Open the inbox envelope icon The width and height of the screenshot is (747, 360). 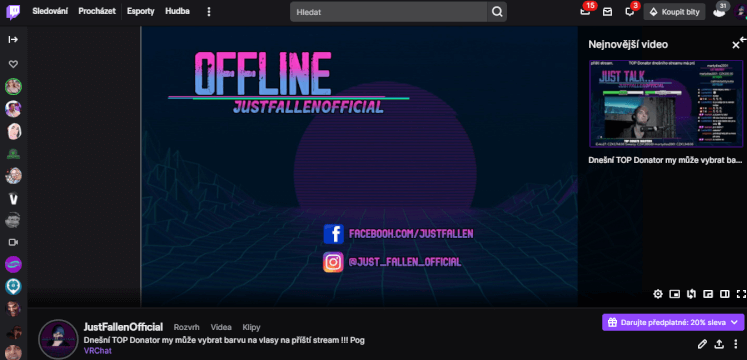coord(607,12)
